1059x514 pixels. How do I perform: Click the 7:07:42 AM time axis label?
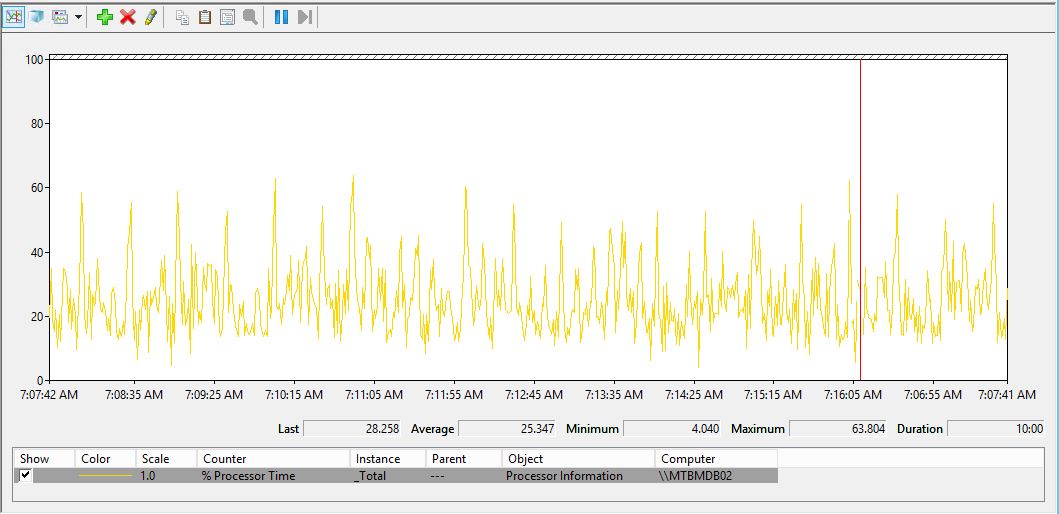click(51, 394)
